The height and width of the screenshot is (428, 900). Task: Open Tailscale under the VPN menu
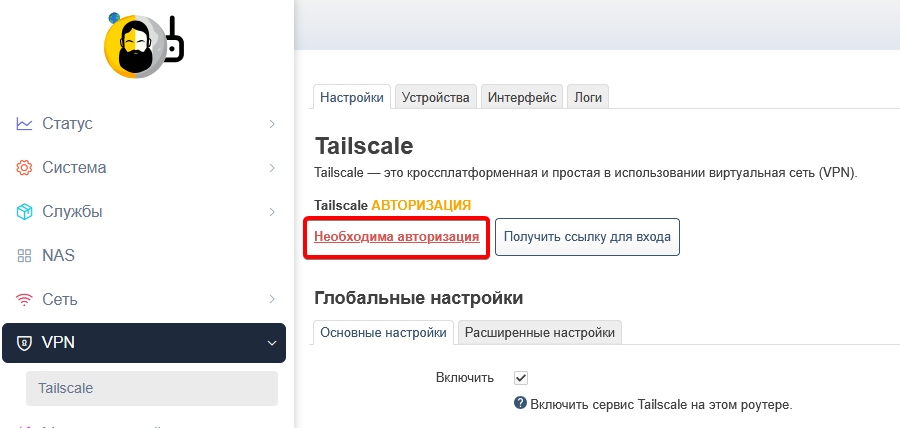click(x=152, y=388)
